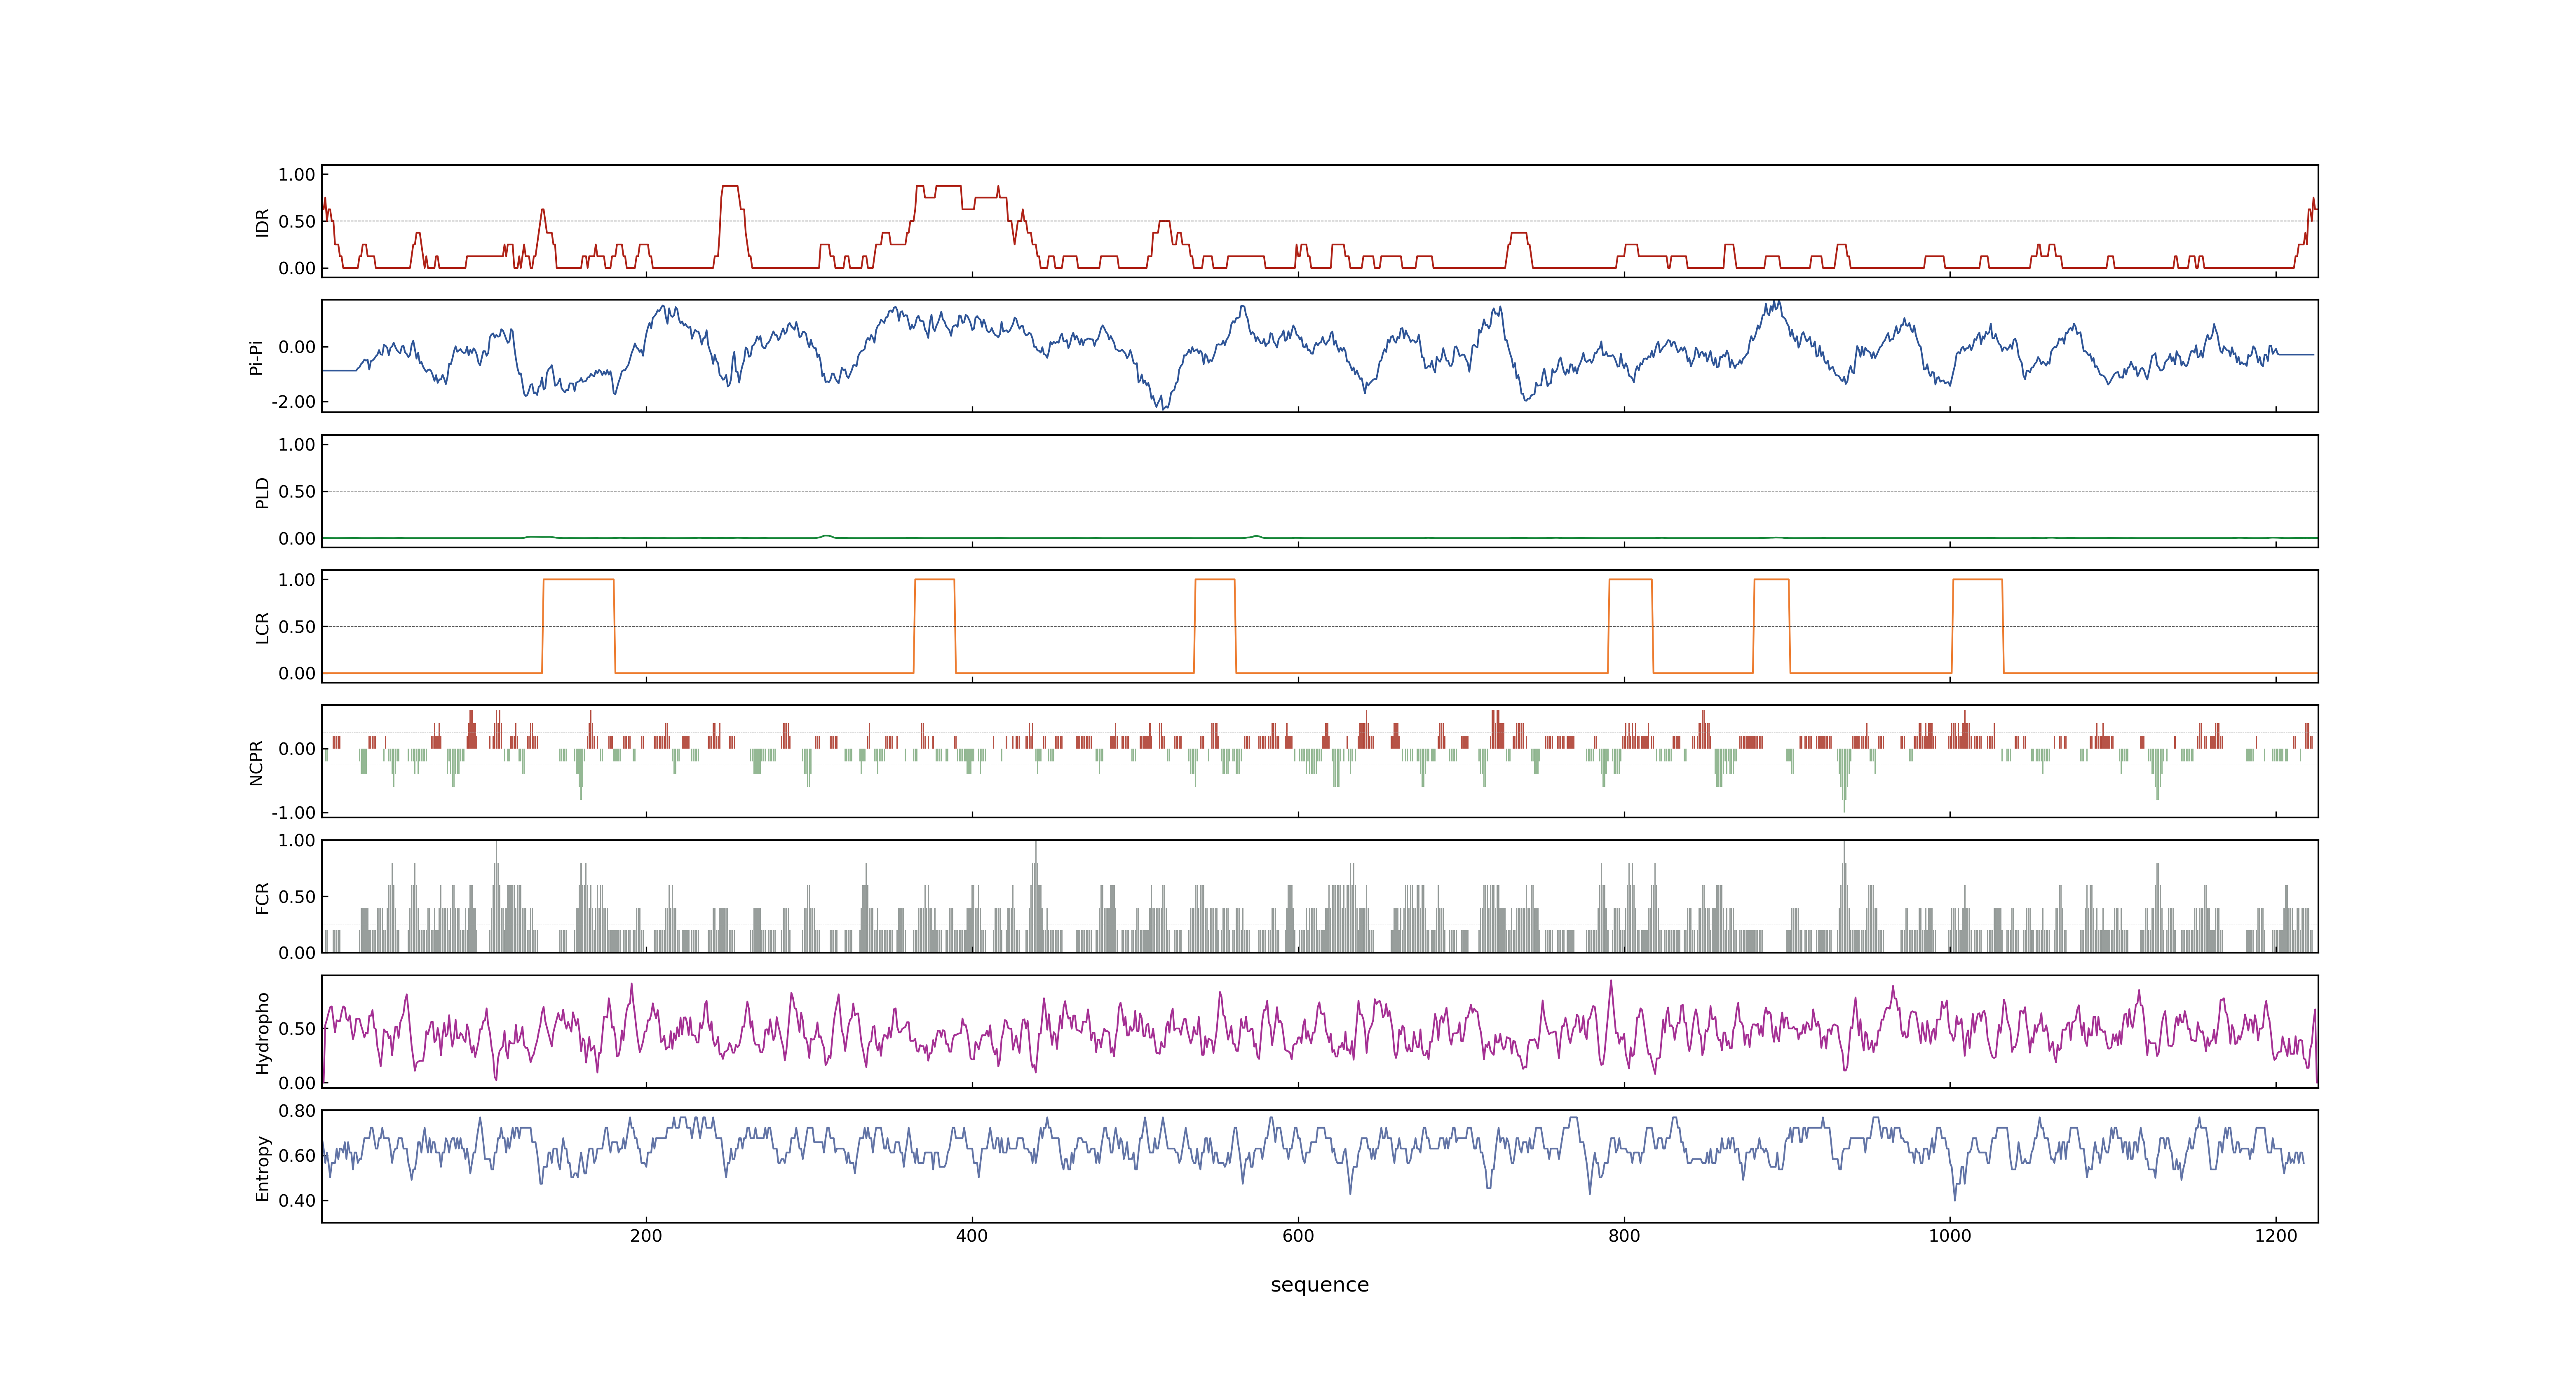Click the 0.60 tick in Entropy panel
The image size is (2576, 1374).
click(297, 1156)
